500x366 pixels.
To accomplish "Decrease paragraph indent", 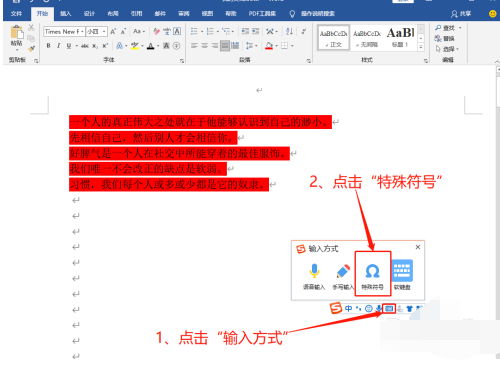I will pyautogui.click(x=245, y=31).
